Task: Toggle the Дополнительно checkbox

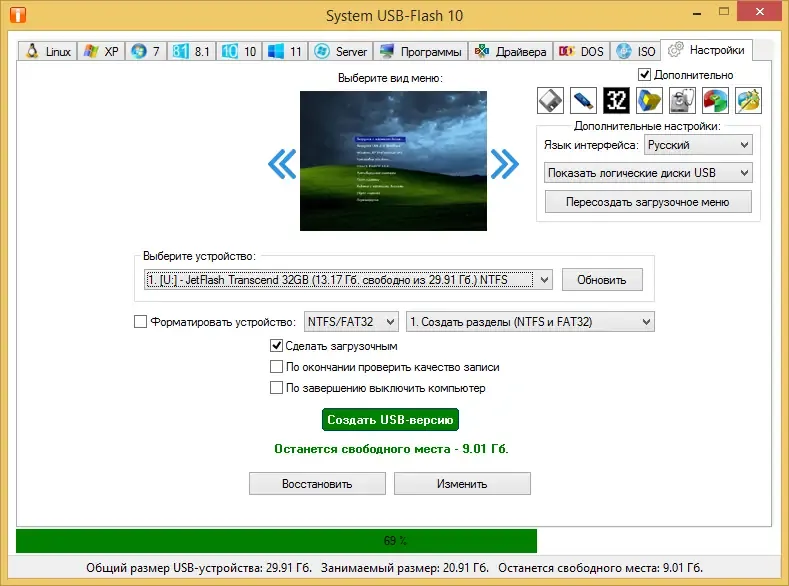Action: [645, 75]
